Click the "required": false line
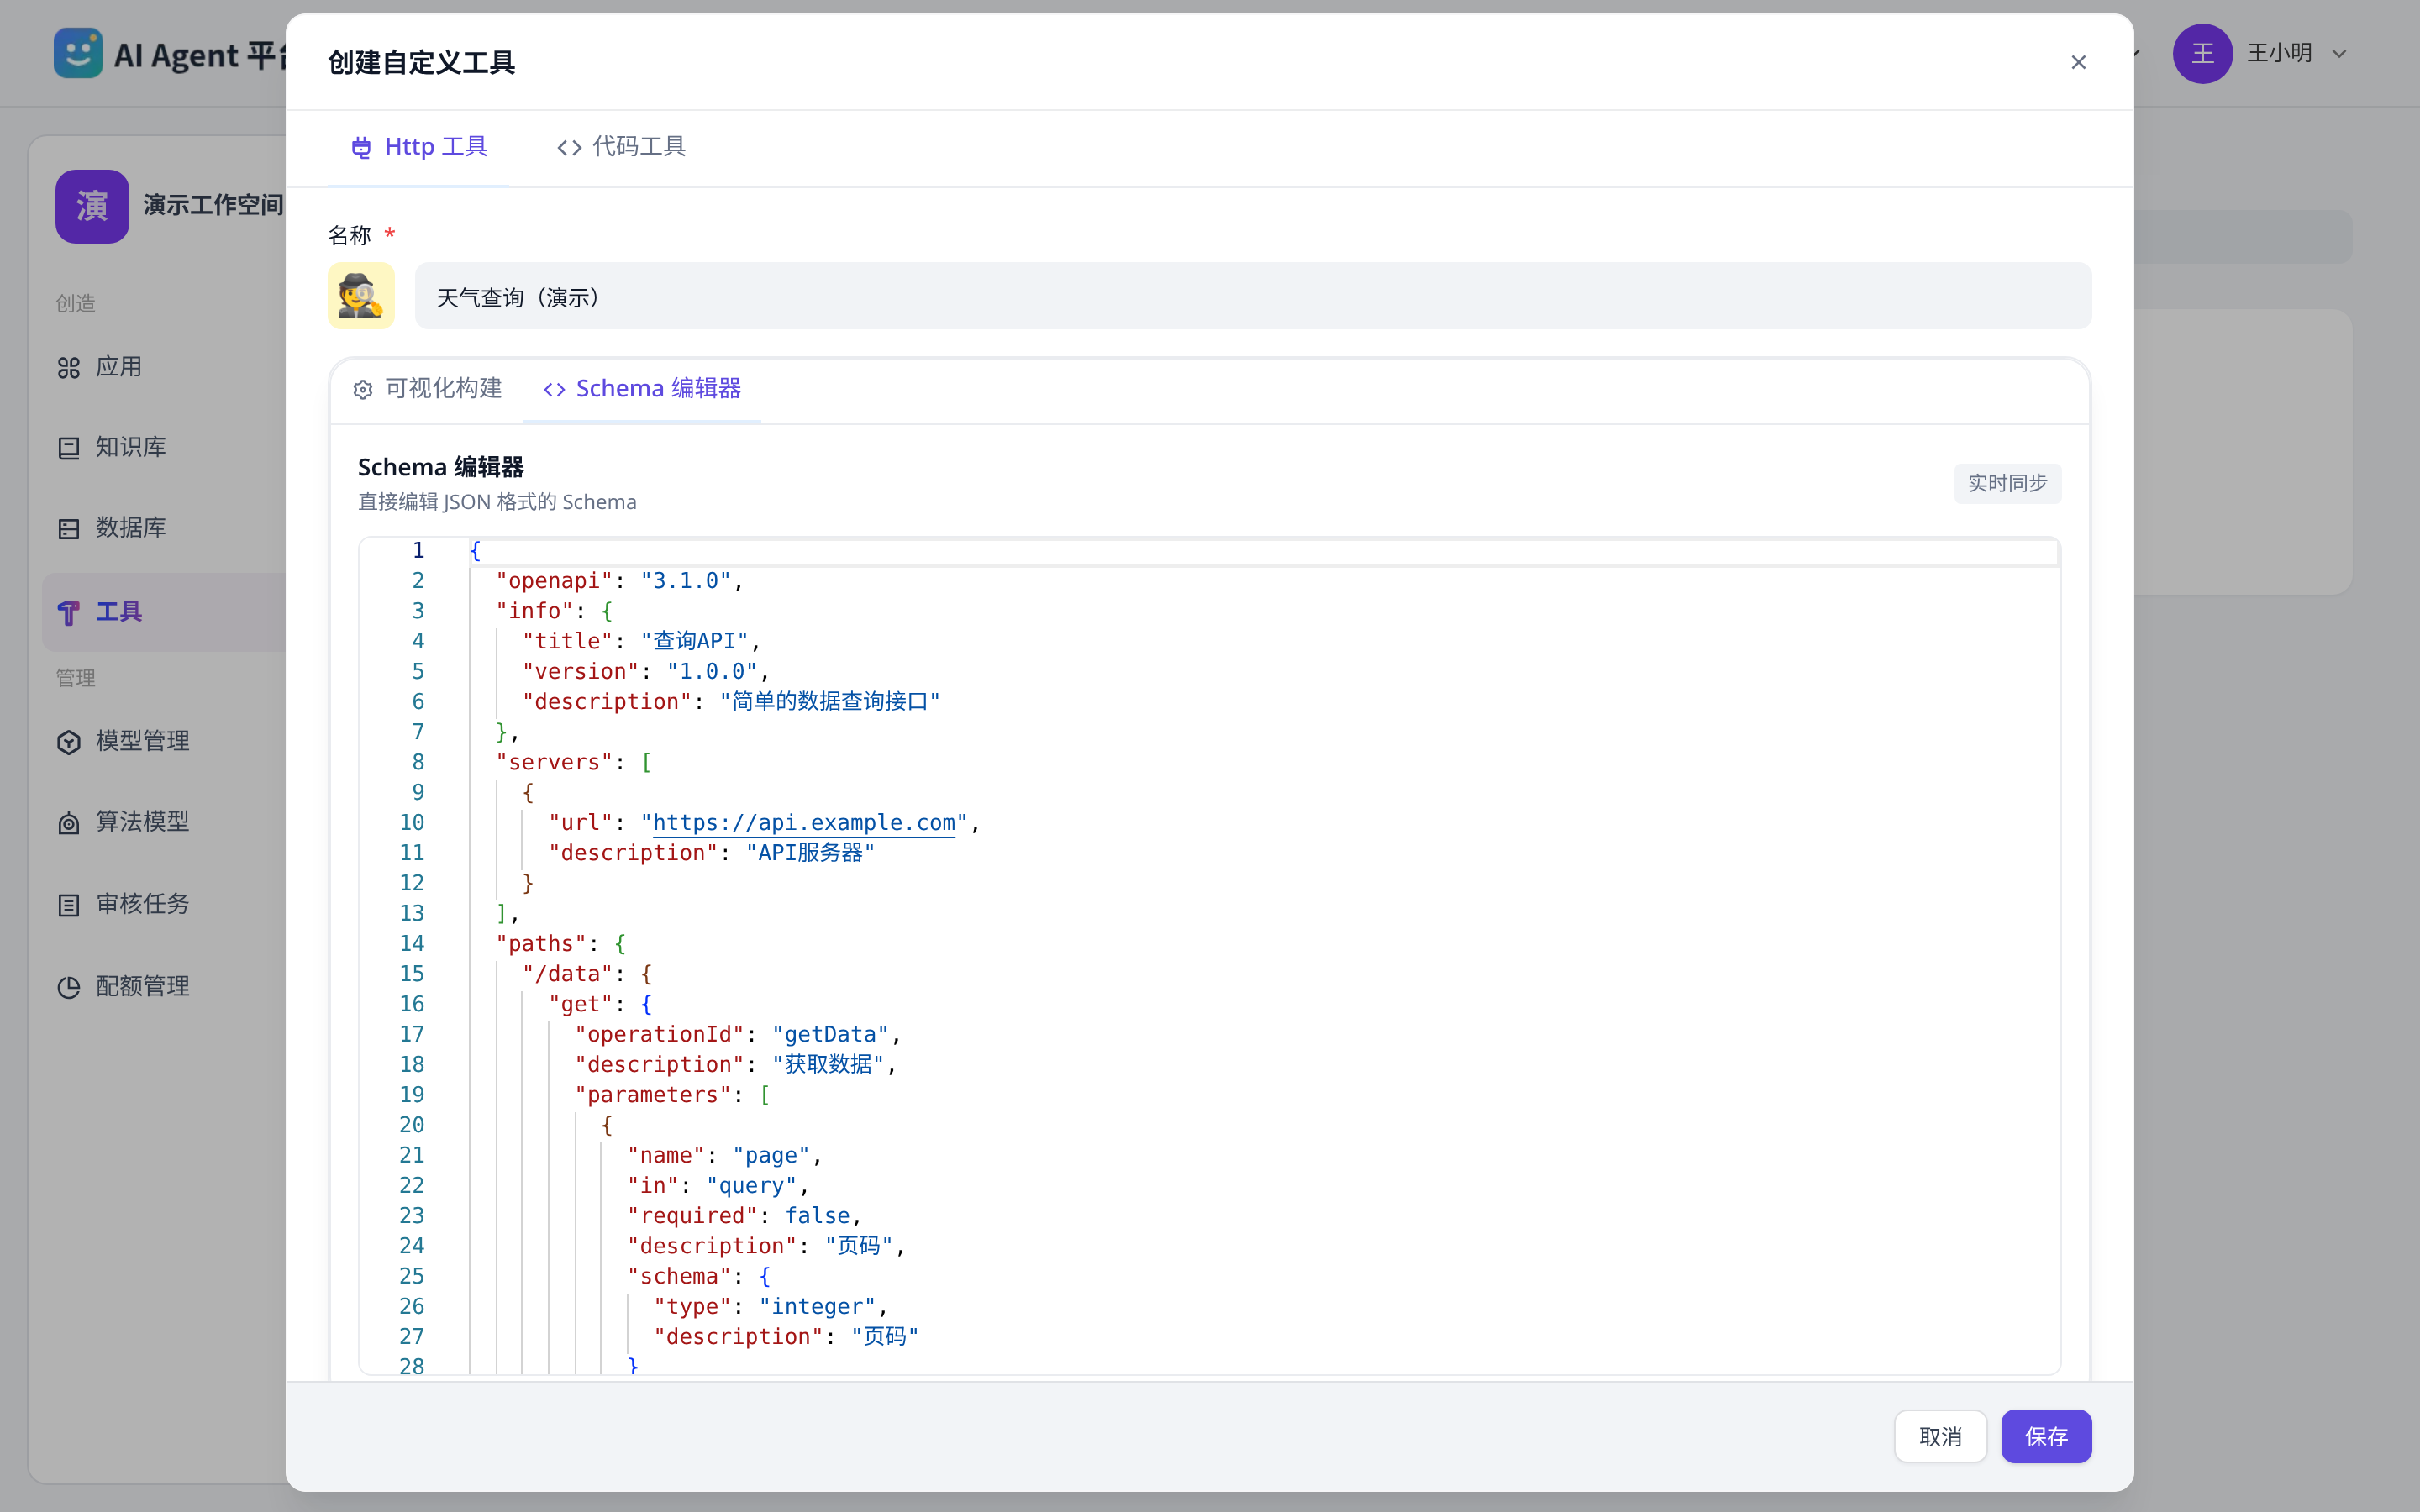 point(744,1215)
